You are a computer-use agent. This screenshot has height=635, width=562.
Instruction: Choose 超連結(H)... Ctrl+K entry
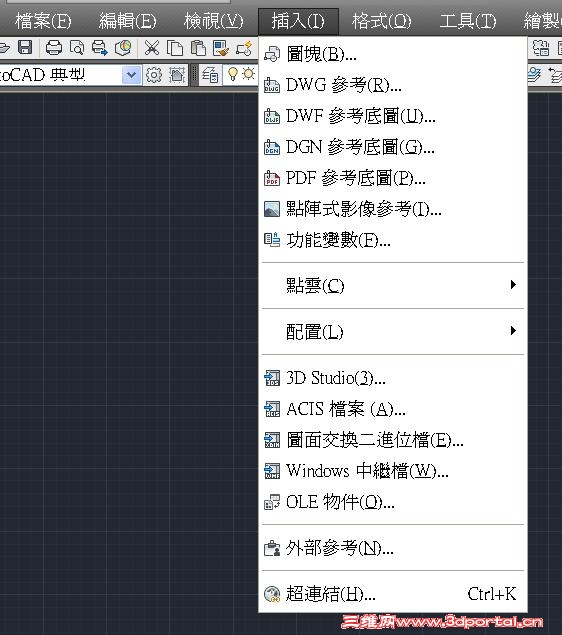pos(393,594)
